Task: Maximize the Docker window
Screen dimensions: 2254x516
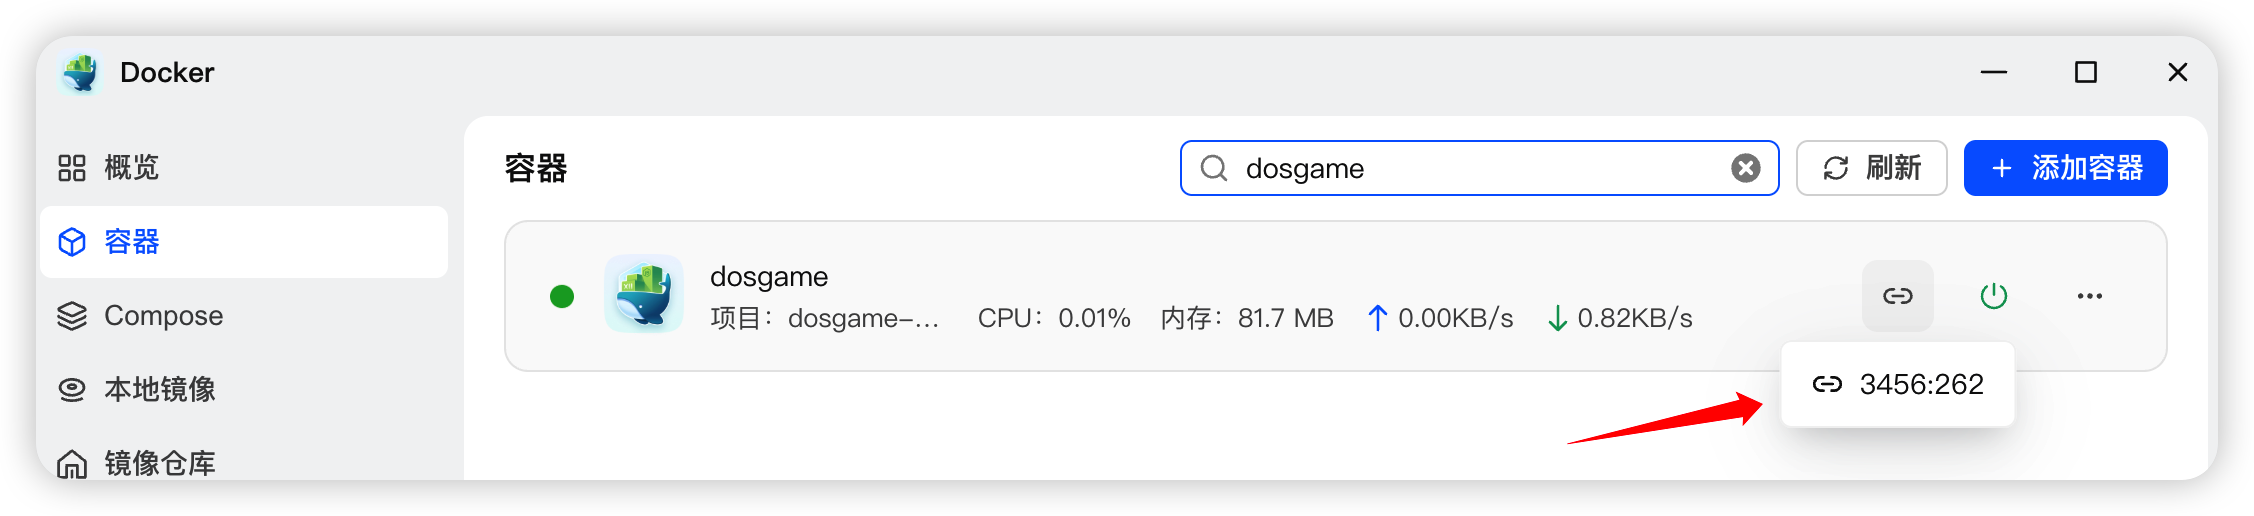Action: coord(2085,72)
